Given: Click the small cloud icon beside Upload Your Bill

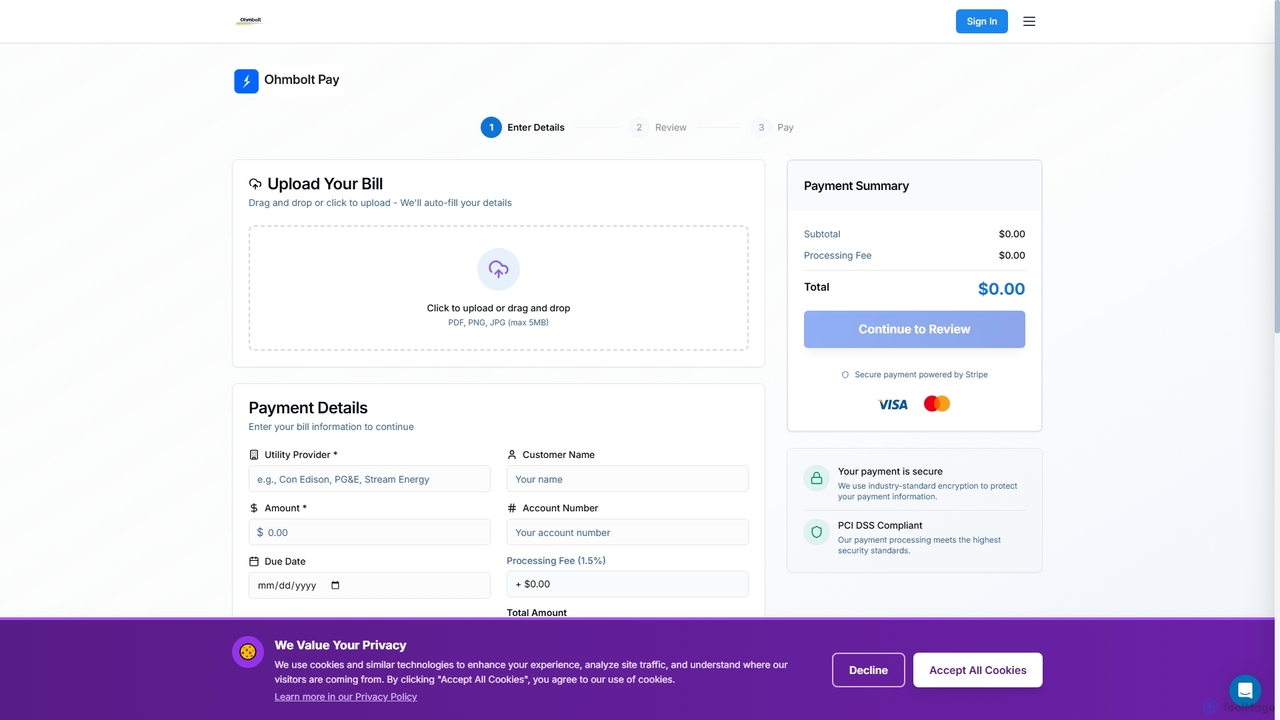Looking at the screenshot, I should coord(255,184).
